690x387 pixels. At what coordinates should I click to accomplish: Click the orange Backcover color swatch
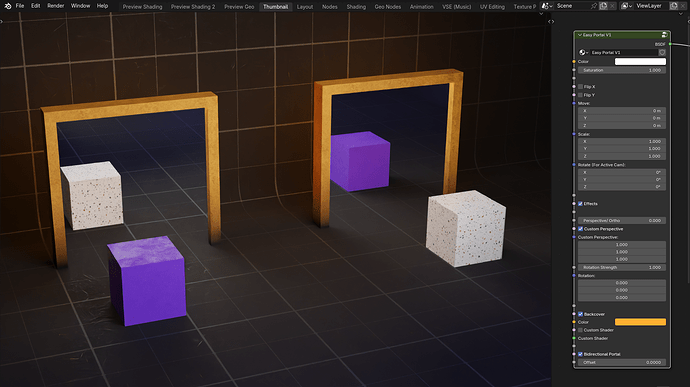640,322
